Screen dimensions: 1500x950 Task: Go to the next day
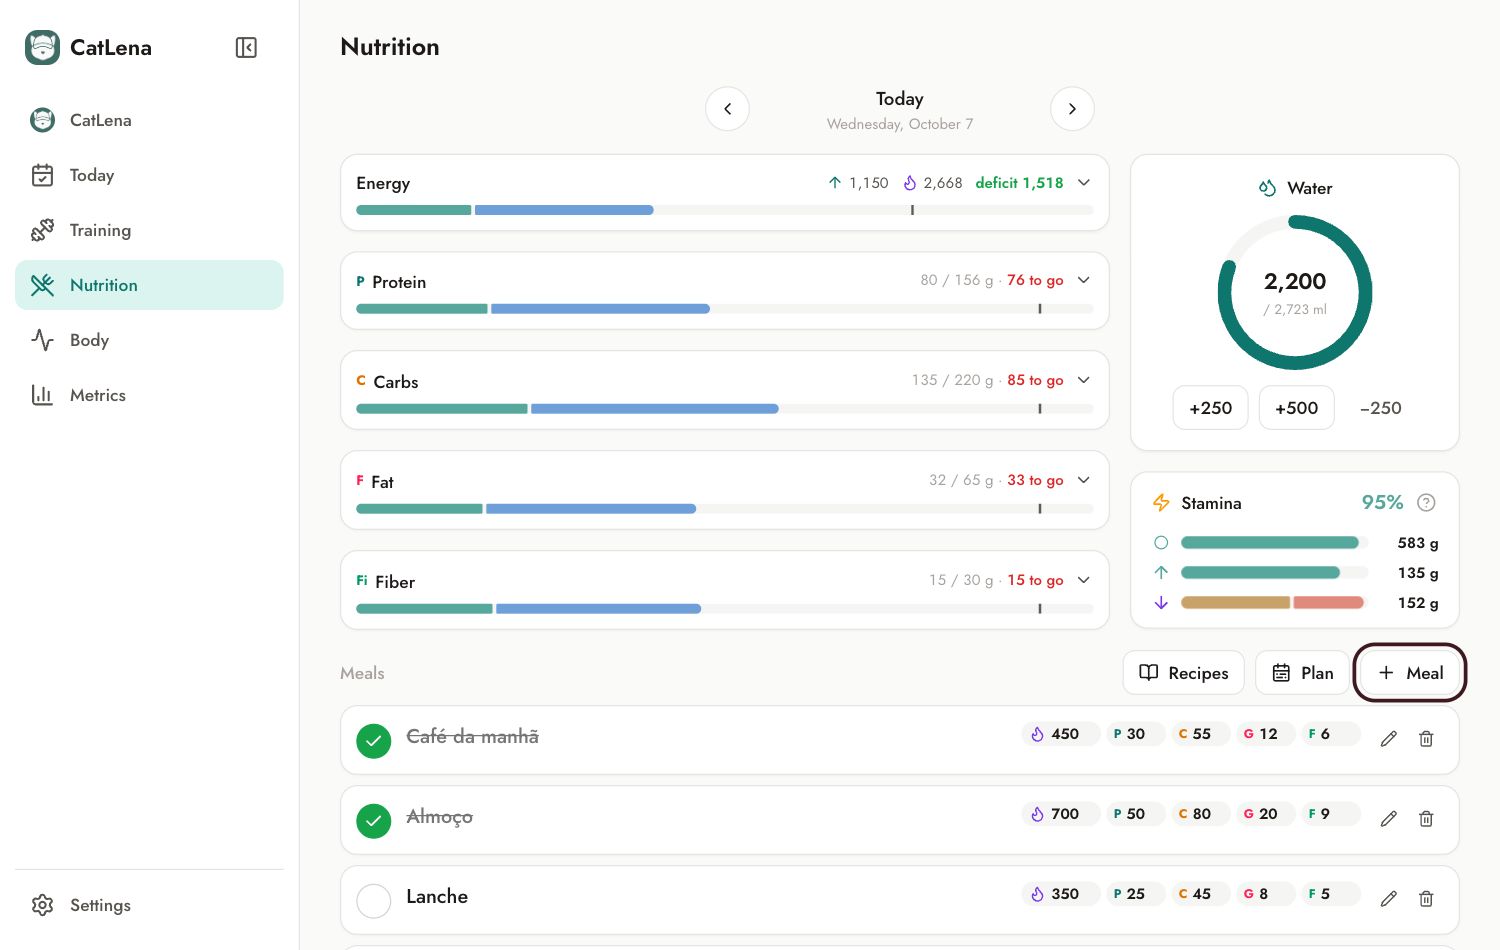coord(1072,109)
